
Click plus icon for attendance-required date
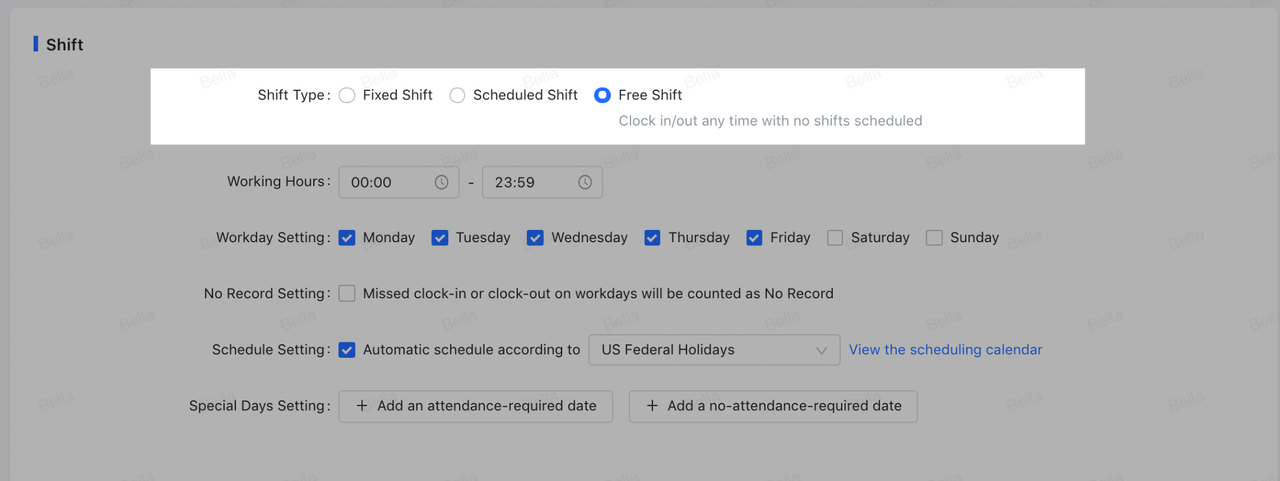point(361,406)
